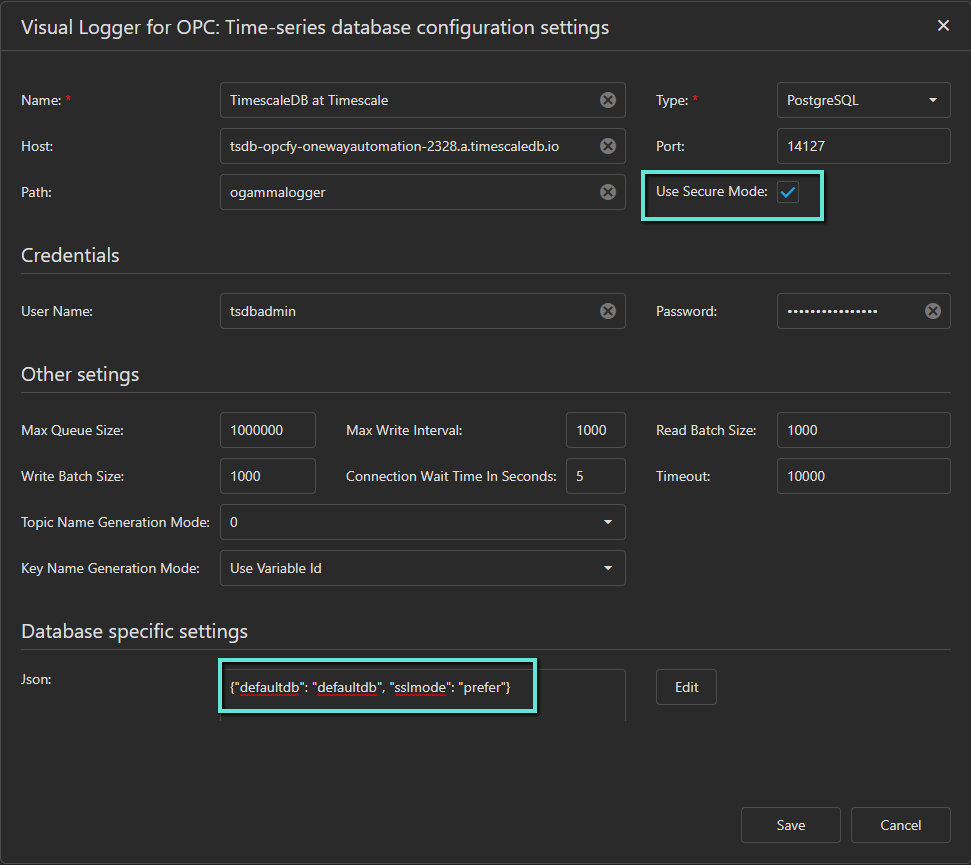971x865 pixels.
Task: Save the database configuration
Action: point(790,825)
